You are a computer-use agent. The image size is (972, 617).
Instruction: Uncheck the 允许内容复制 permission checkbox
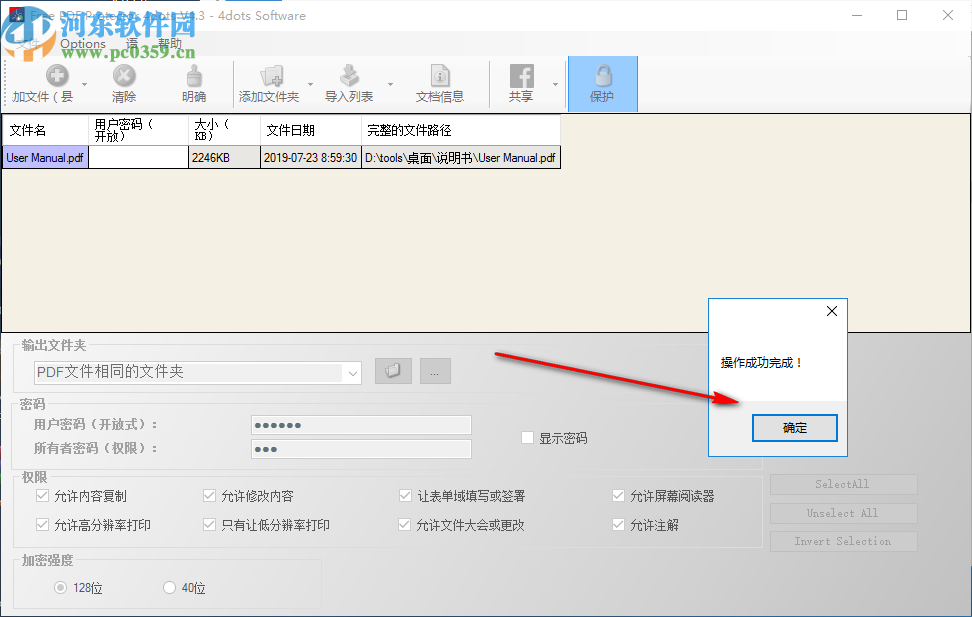pos(42,495)
